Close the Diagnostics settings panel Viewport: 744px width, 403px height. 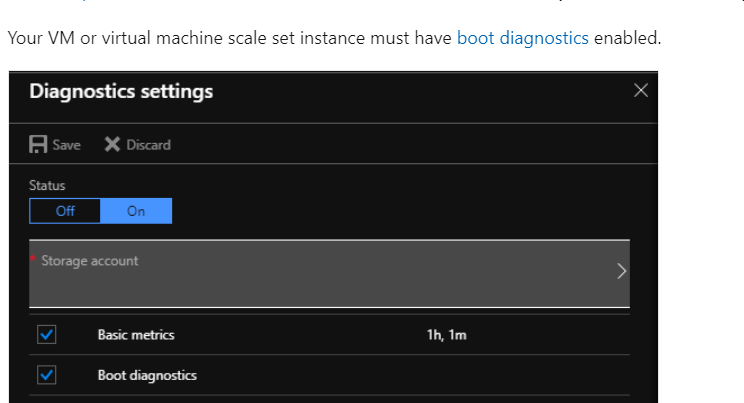point(641,90)
